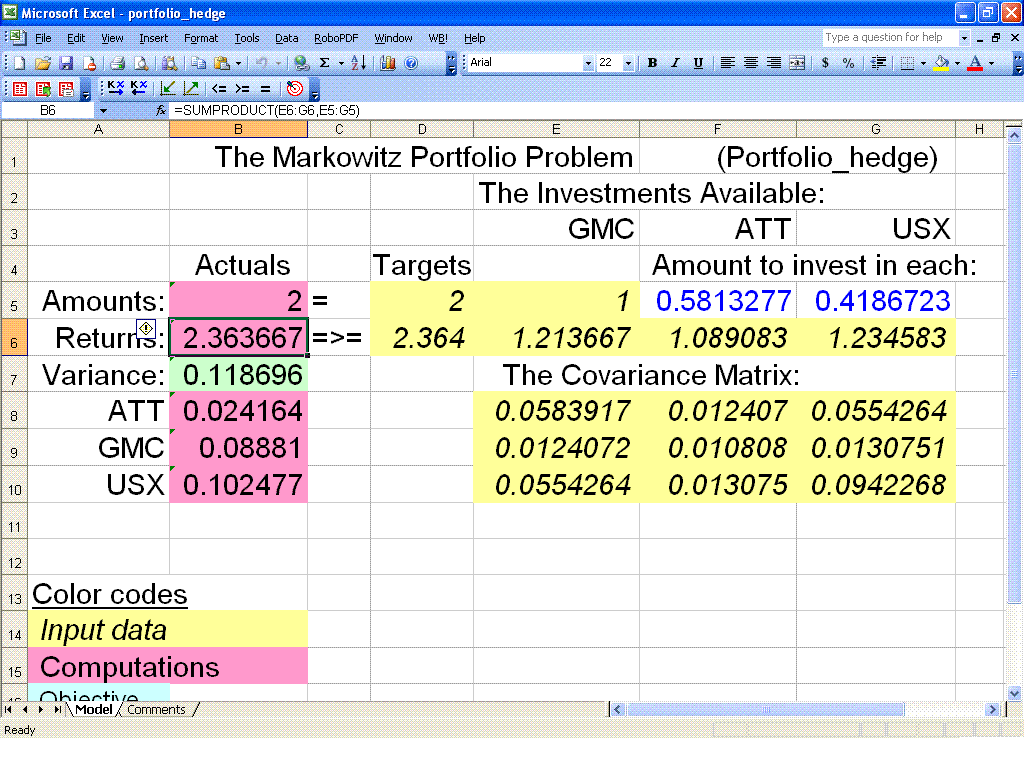The image size is (1024, 768).
Task: Add a less-than-or-equal constraint
Action: coord(219,88)
